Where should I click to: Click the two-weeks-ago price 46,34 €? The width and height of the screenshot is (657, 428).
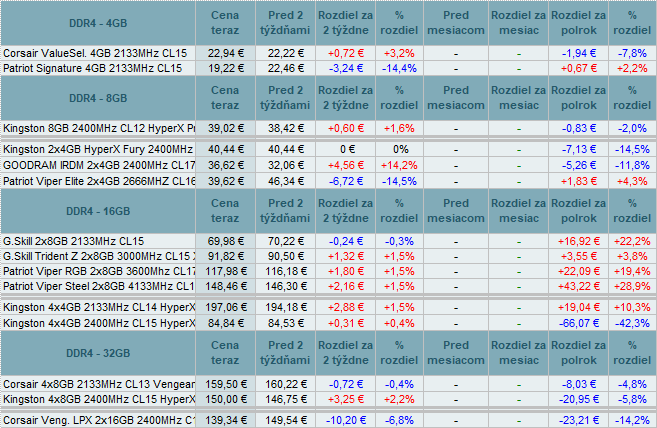tap(286, 181)
